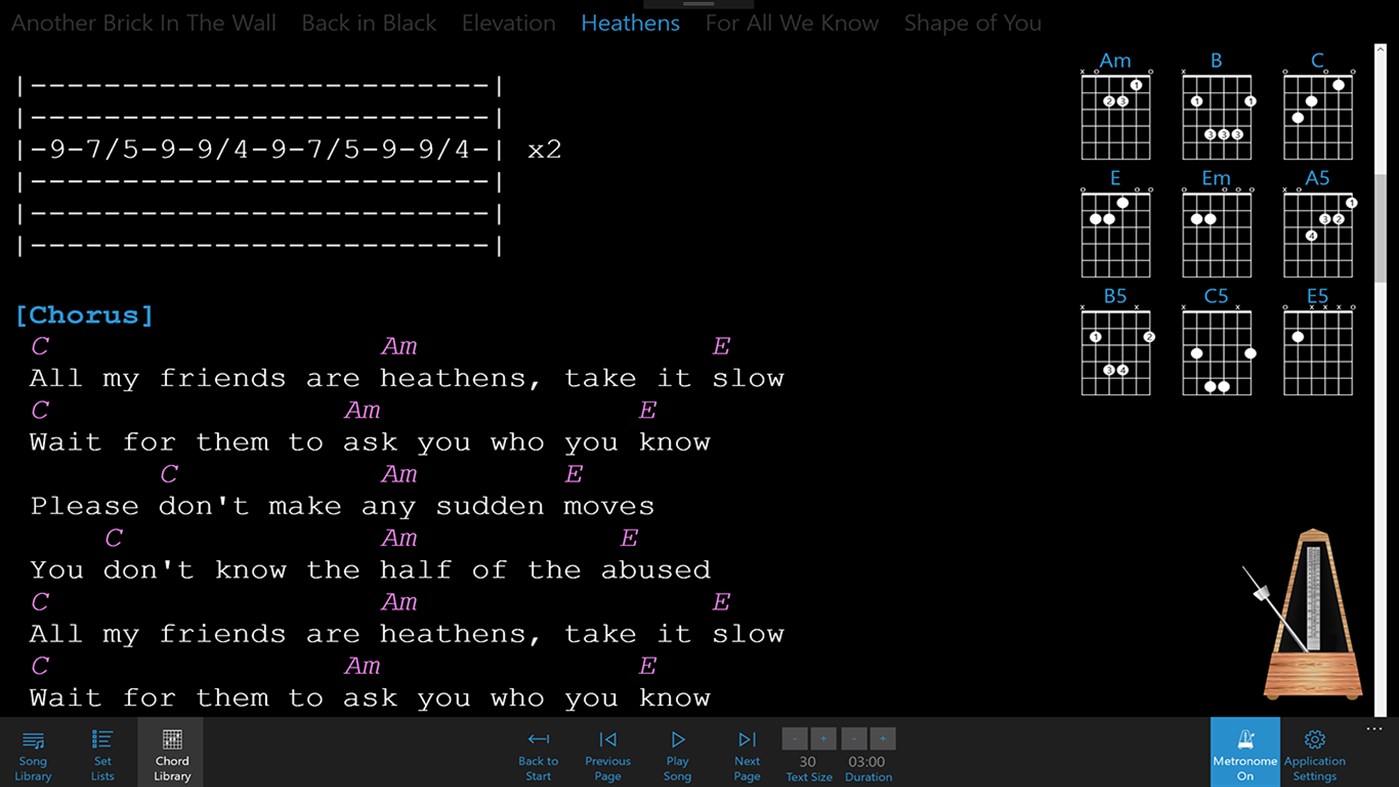Jump Back to Start of the song
This screenshot has width=1399, height=787.
[x=538, y=752]
